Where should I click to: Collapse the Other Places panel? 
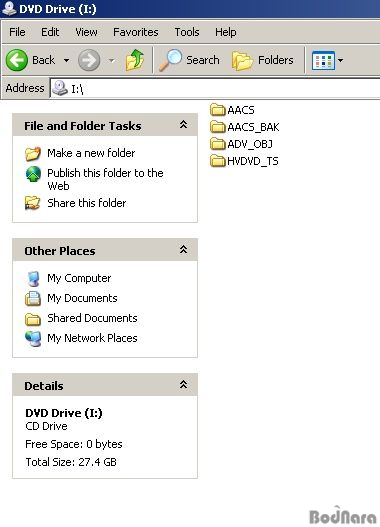pyautogui.click(x=183, y=249)
